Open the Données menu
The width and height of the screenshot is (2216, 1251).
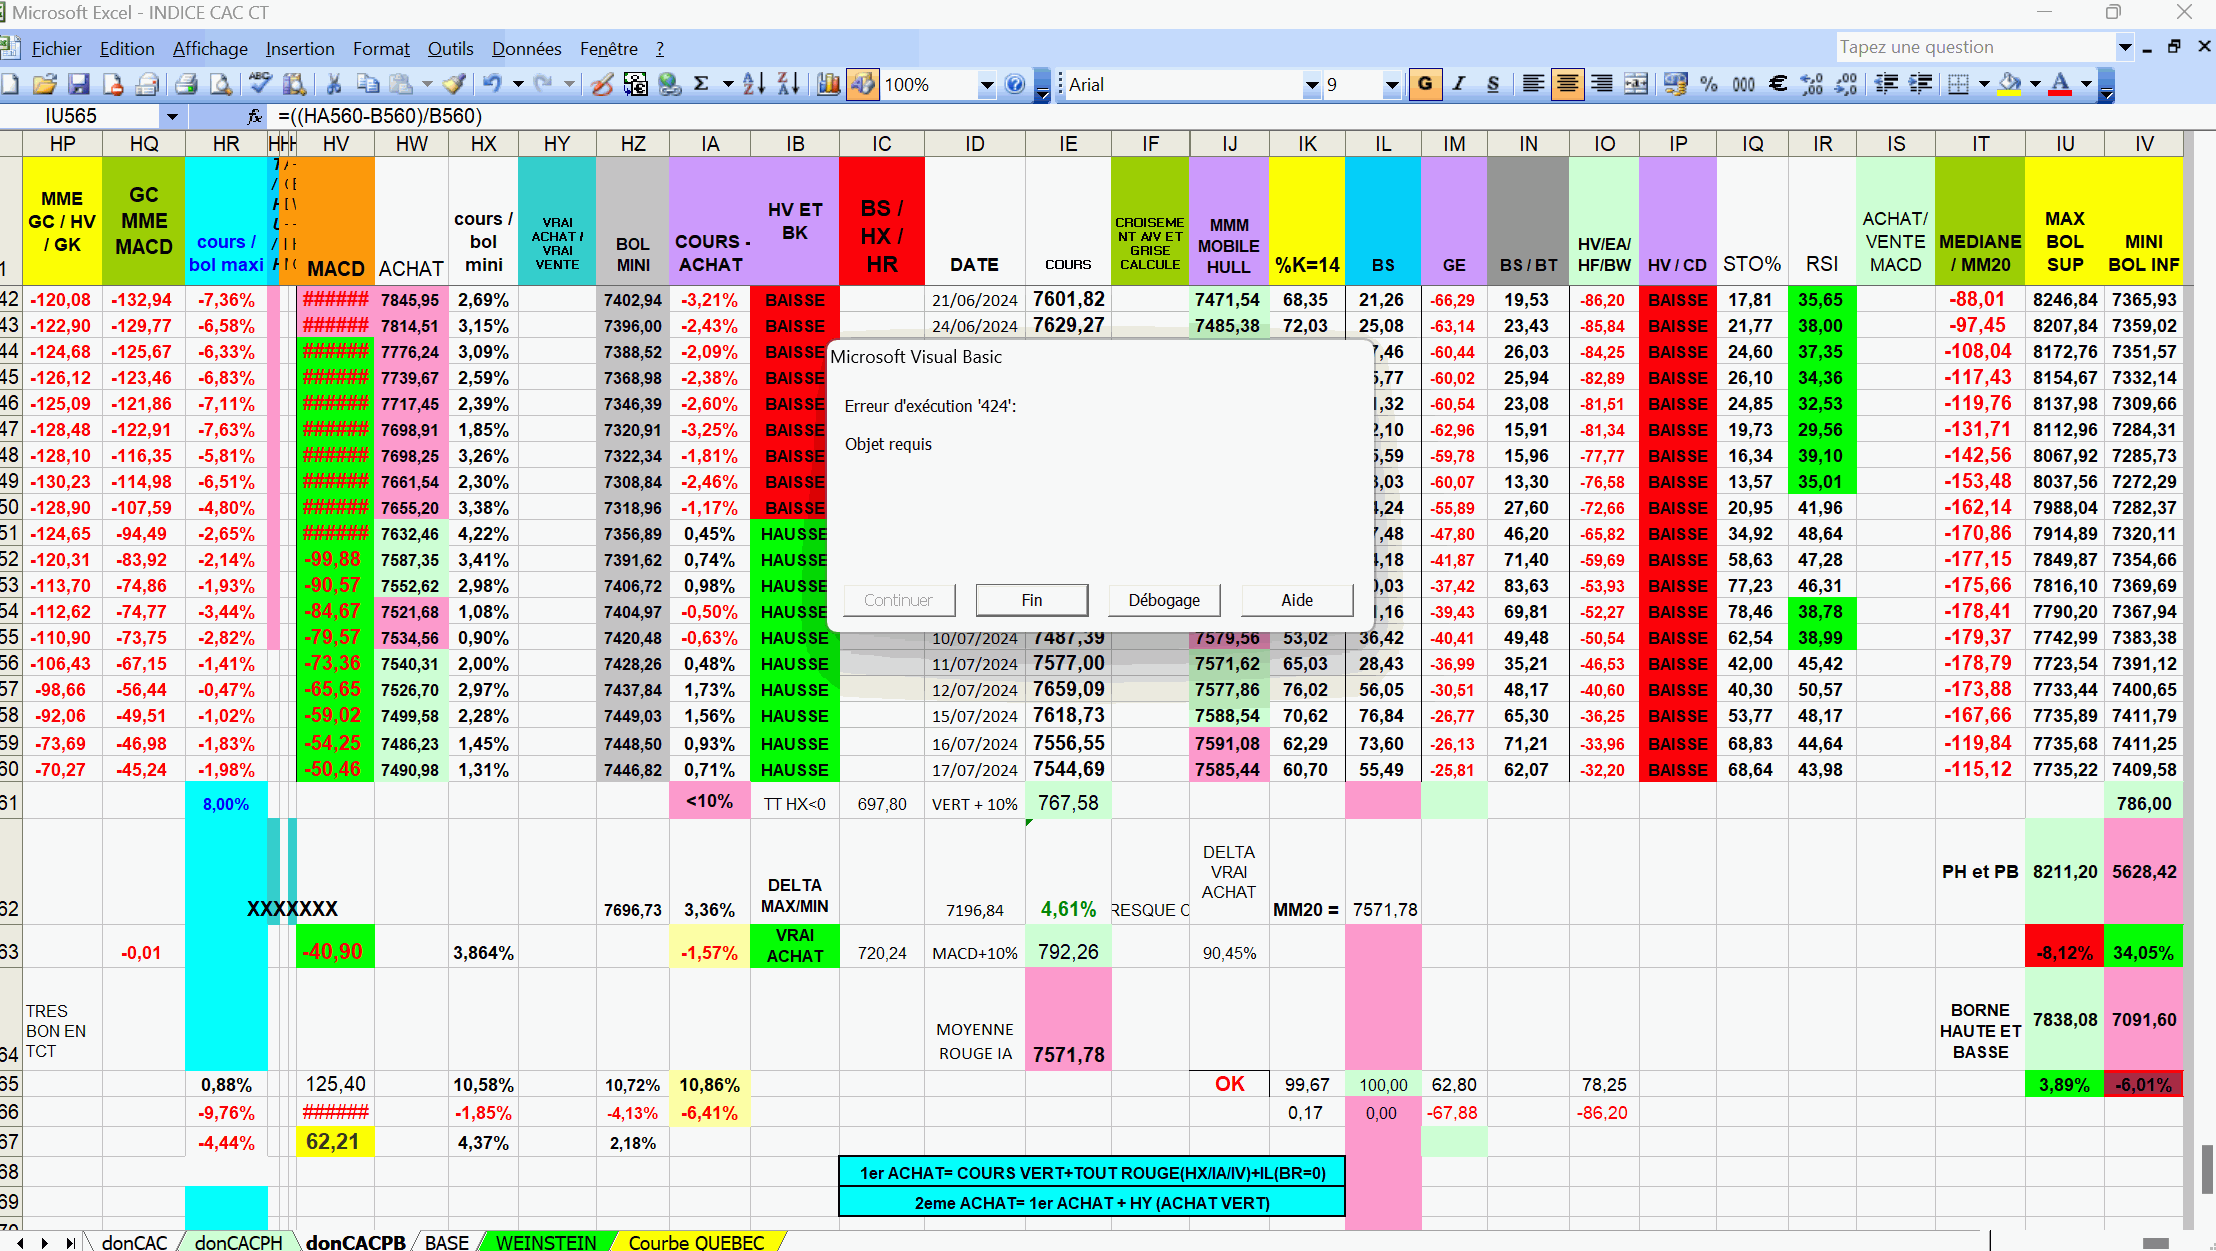(x=526, y=48)
